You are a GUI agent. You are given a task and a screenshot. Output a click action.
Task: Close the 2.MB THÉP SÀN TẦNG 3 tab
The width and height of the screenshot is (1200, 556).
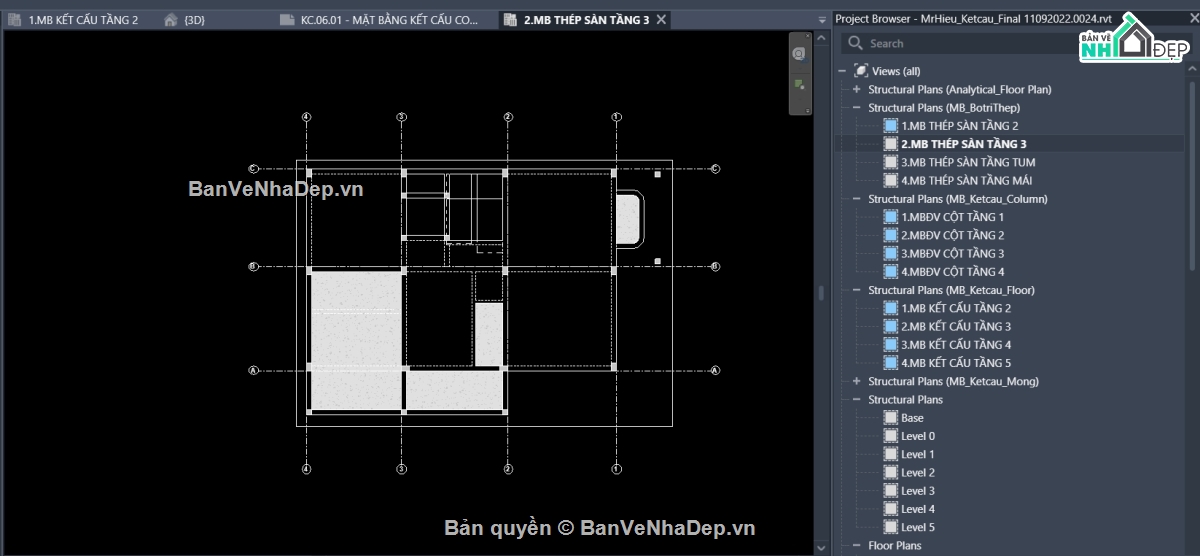(x=661, y=19)
